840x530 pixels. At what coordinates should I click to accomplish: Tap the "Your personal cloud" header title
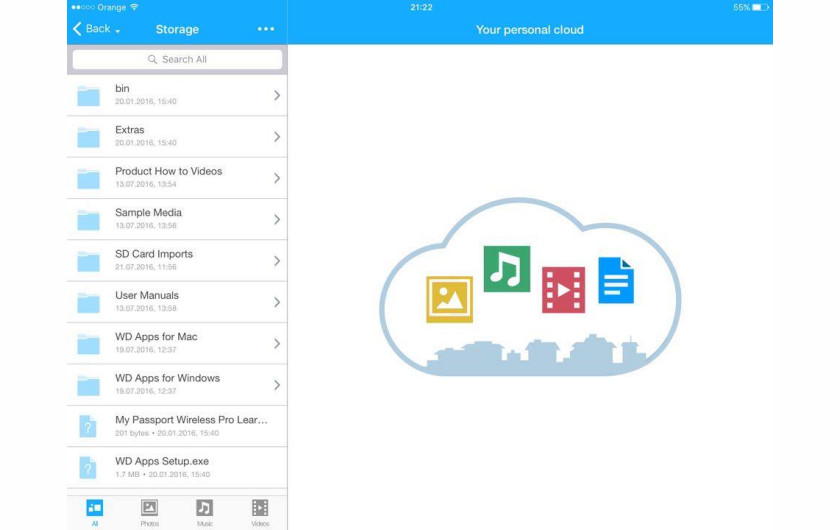coord(530,30)
